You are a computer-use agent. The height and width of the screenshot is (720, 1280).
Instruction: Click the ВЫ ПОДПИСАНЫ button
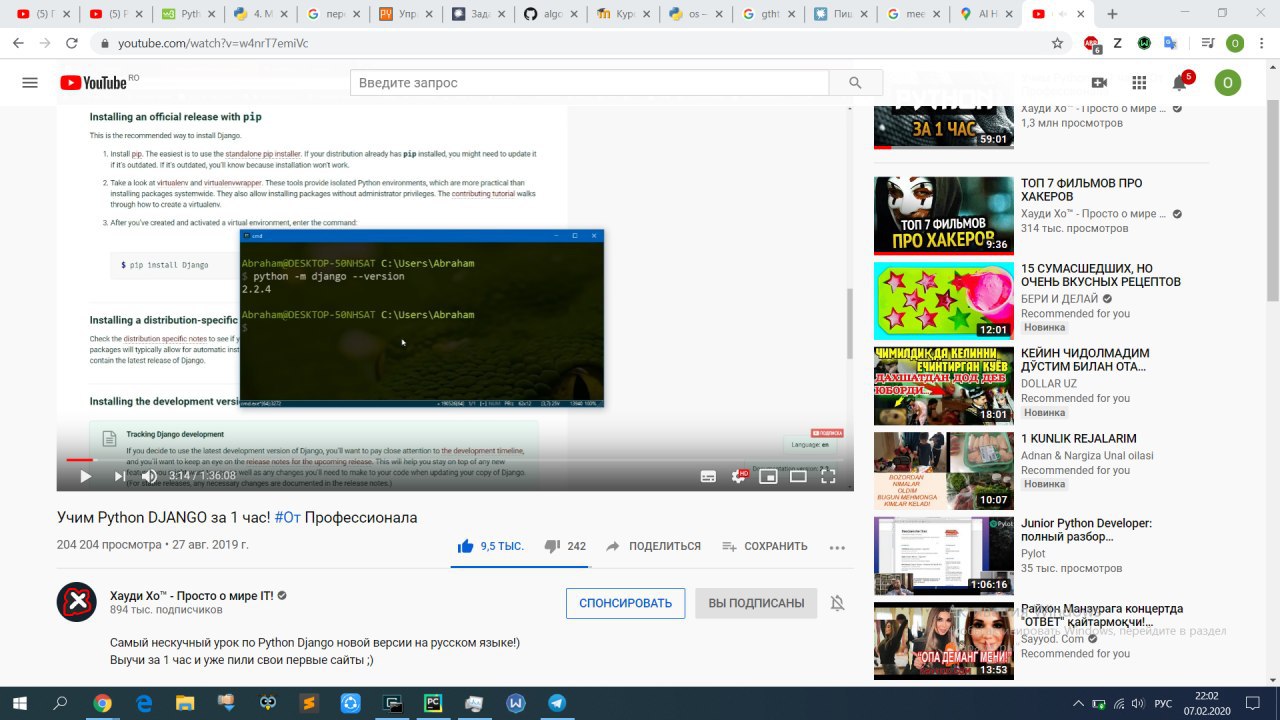756,603
